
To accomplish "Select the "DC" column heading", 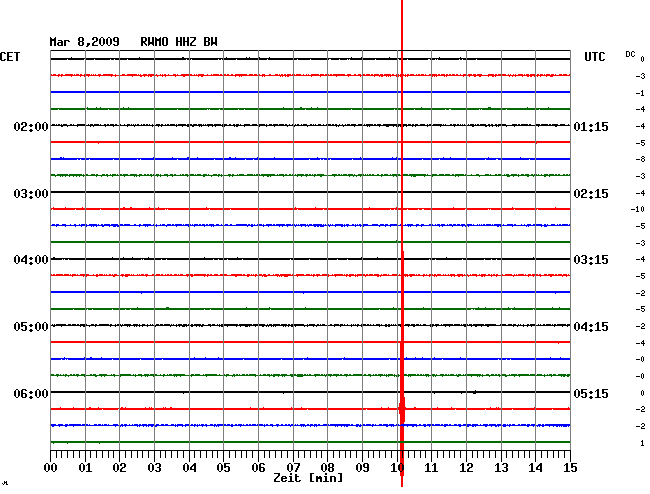I will [x=630, y=54].
